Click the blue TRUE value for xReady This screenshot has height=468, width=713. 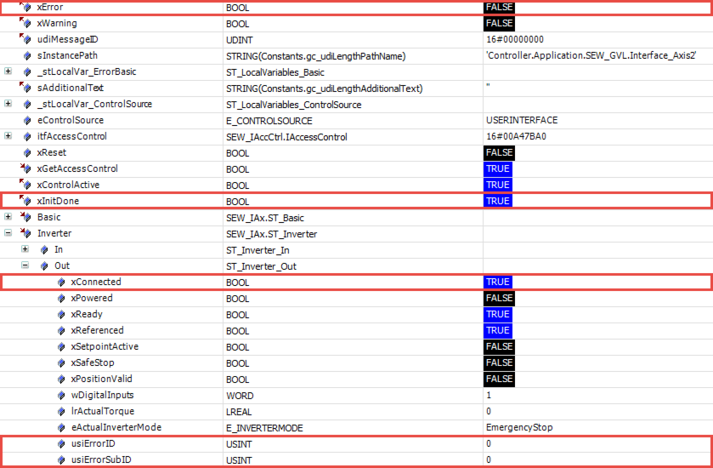[x=497, y=314]
